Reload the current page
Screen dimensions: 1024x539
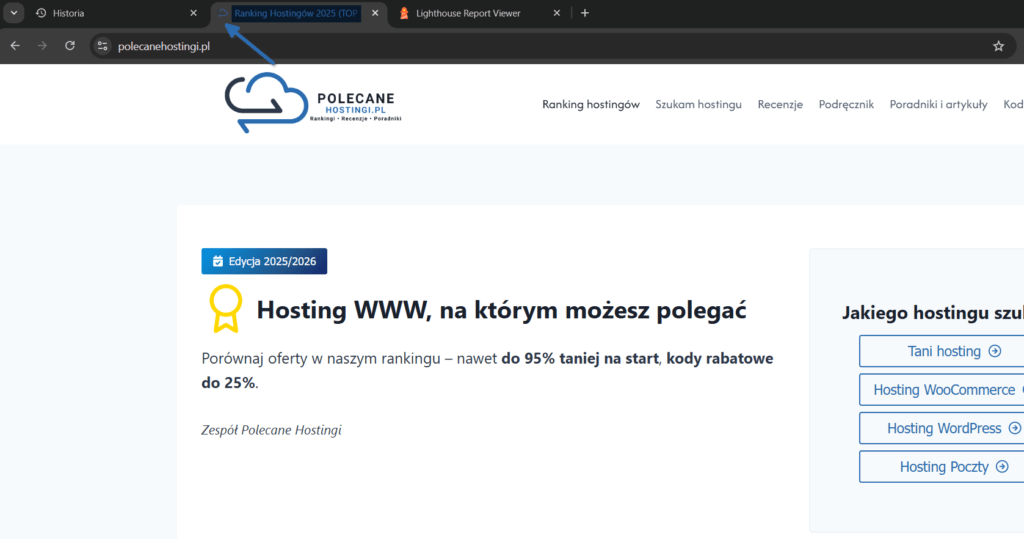click(70, 46)
